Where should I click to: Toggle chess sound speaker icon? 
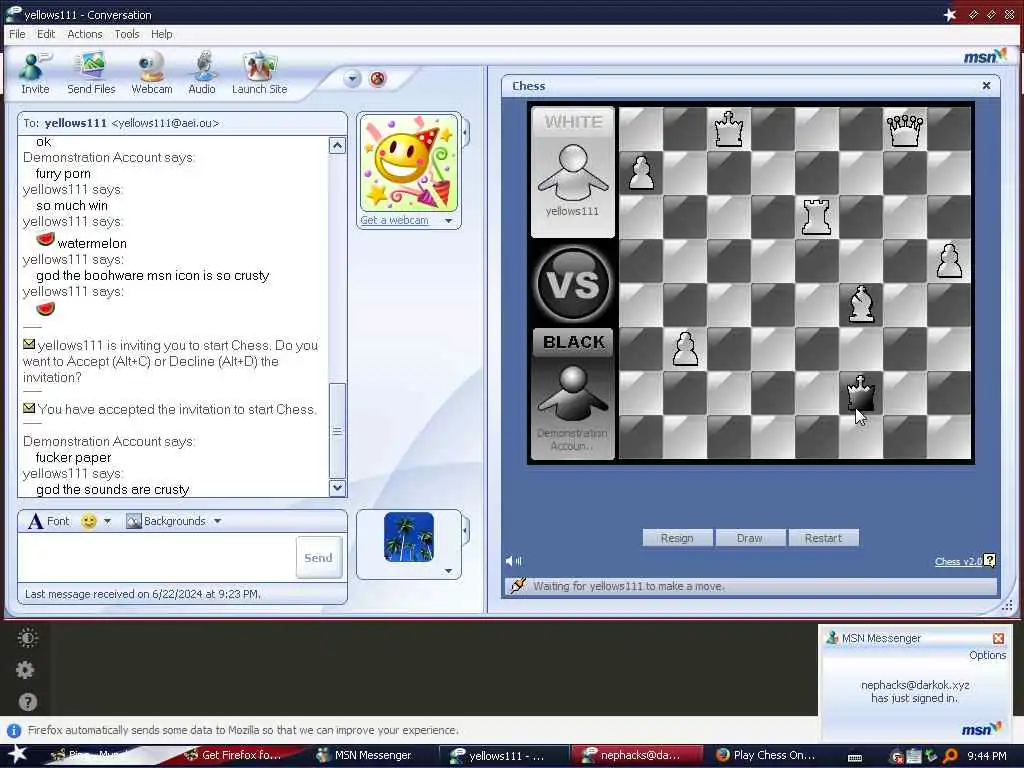point(514,560)
